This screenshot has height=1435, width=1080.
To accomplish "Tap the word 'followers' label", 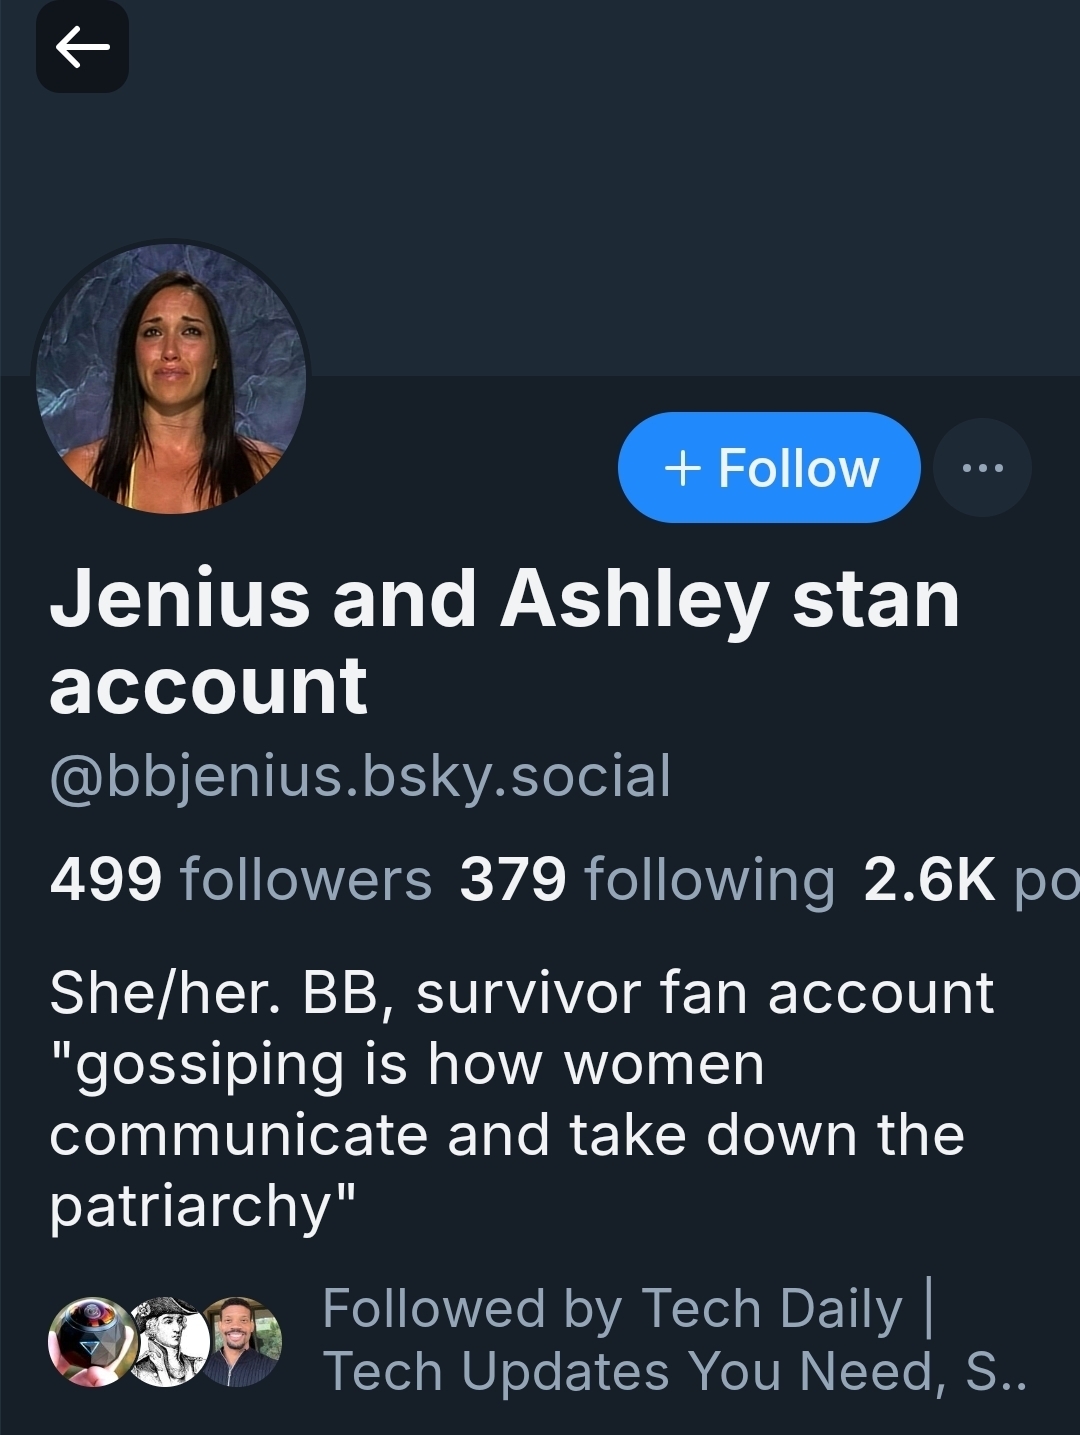I will (x=305, y=879).
